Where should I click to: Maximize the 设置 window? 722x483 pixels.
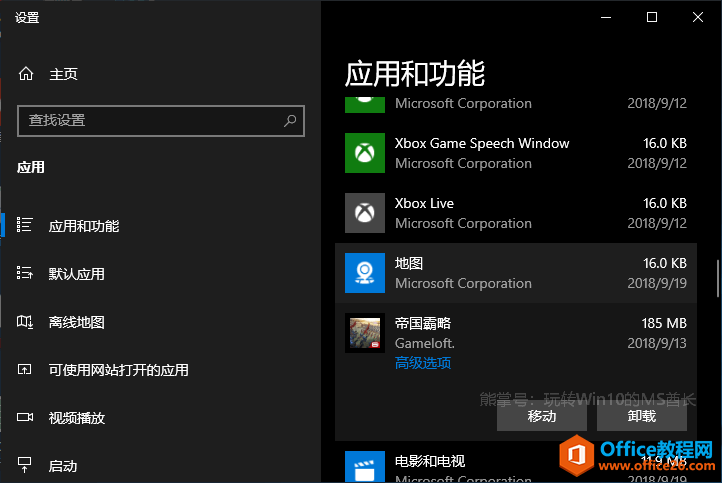click(652, 17)
